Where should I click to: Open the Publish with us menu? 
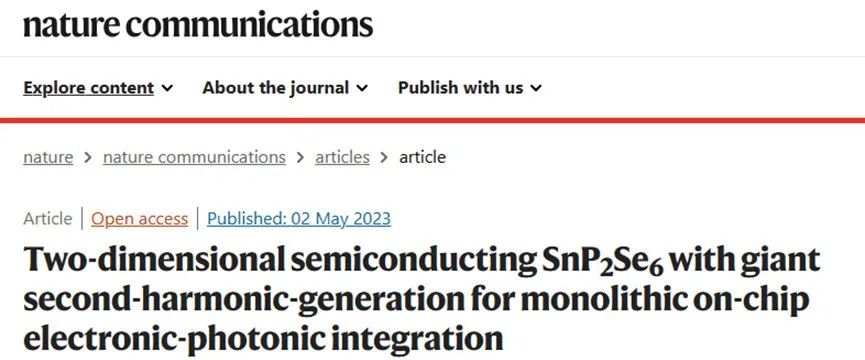pos(470,88)
